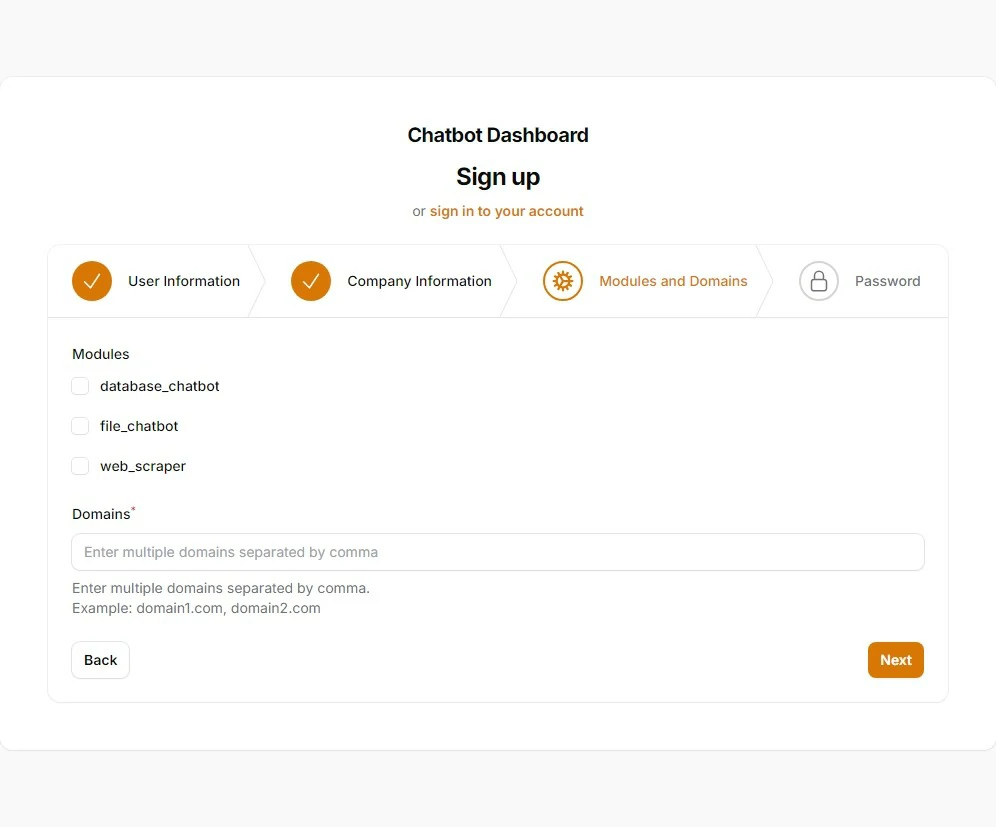Enable the database_chatbot module
Viewport: 996px width, 827px height.
(80, 386)
